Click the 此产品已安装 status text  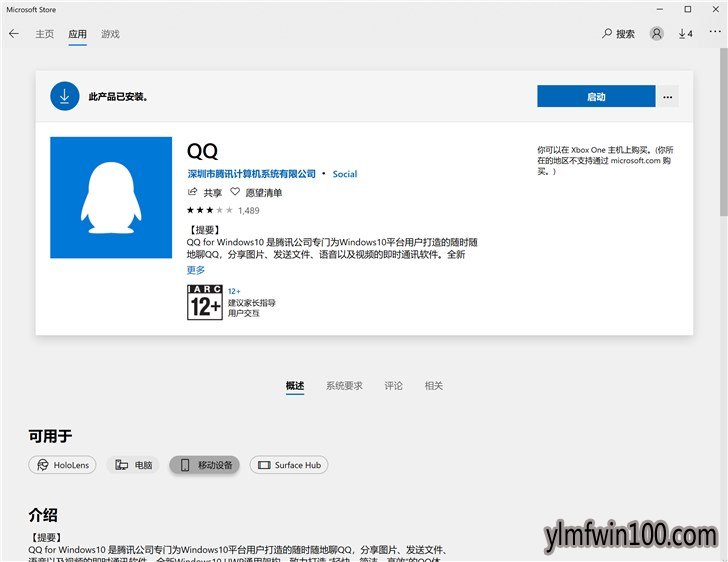[118, 97]
